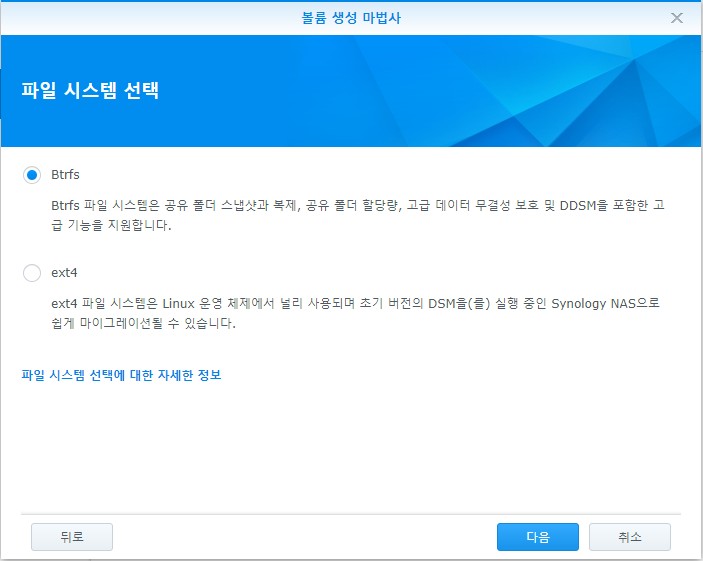
Task: Go back with the 뒤로 button
Action: 72,537
